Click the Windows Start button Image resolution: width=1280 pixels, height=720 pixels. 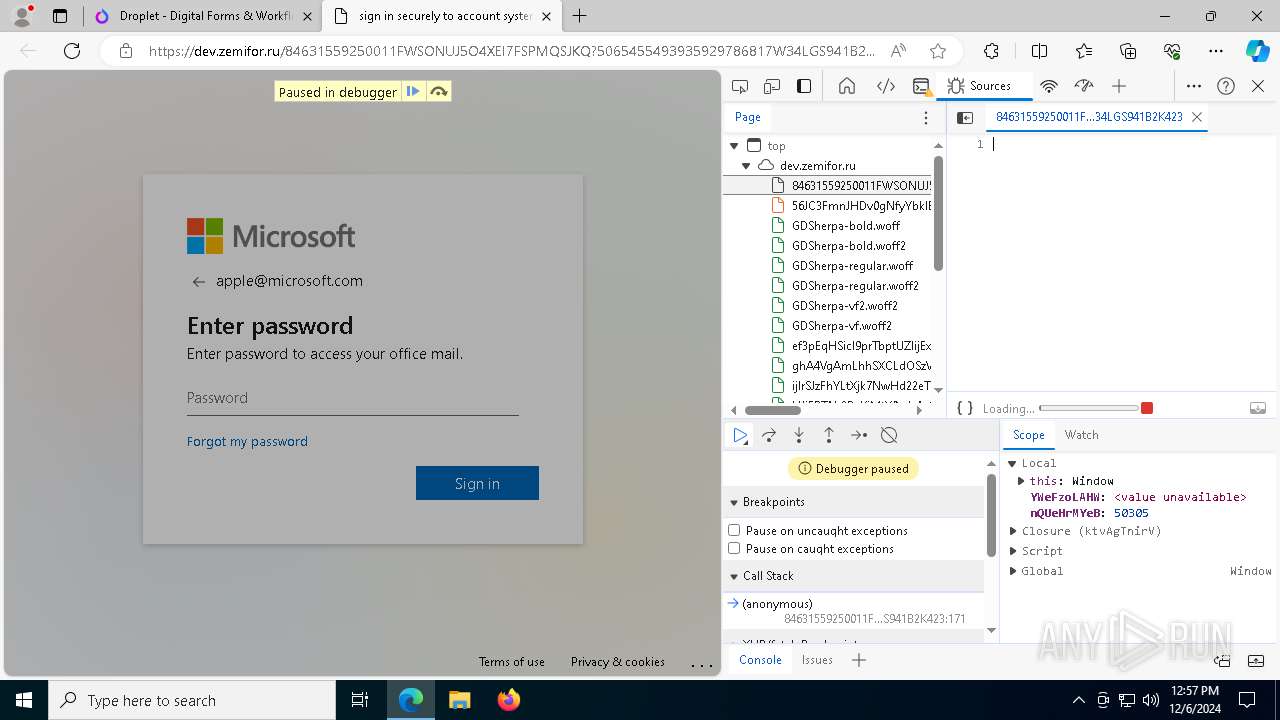[x=24, y=700]
